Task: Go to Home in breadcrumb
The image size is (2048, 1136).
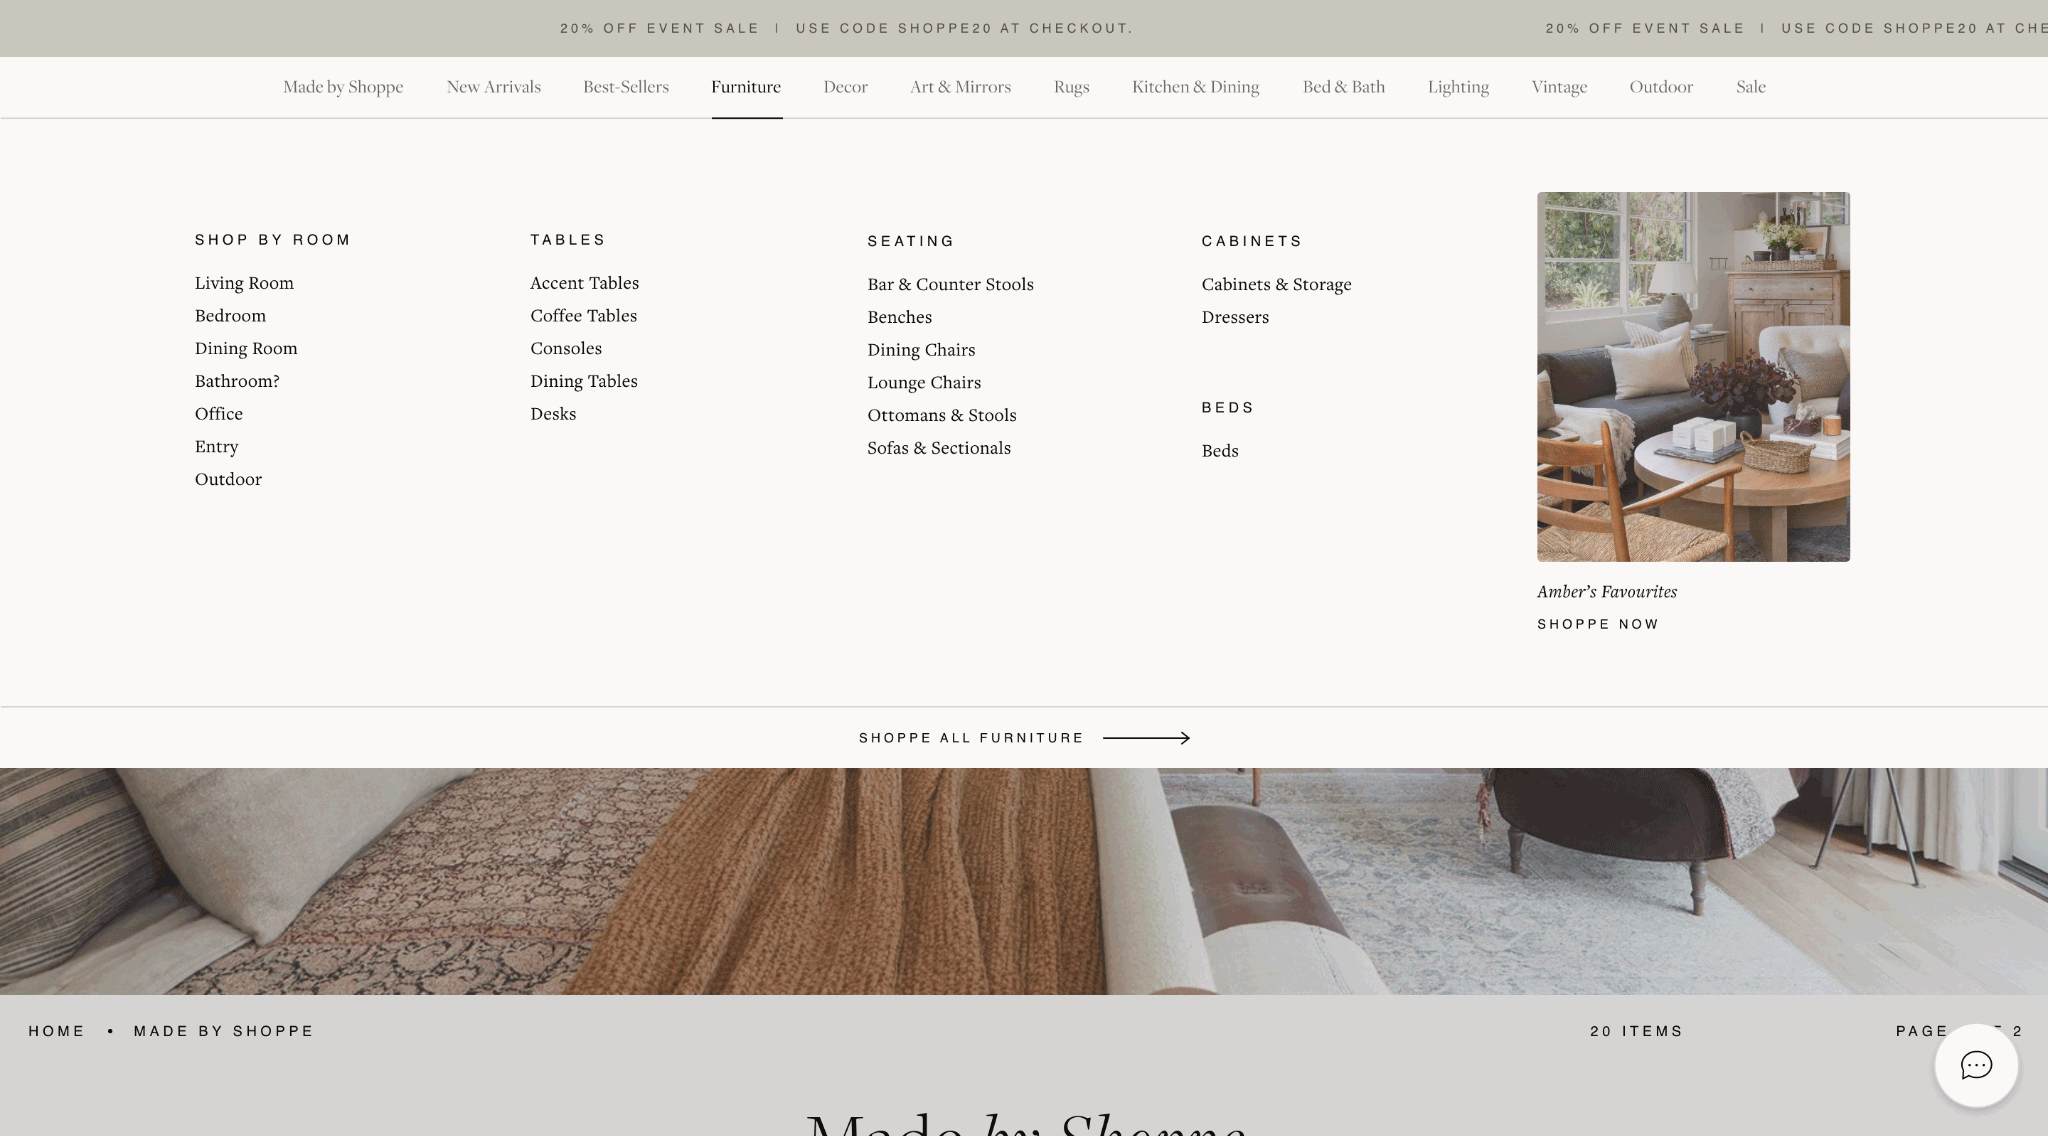Action: click(57, 1031)
